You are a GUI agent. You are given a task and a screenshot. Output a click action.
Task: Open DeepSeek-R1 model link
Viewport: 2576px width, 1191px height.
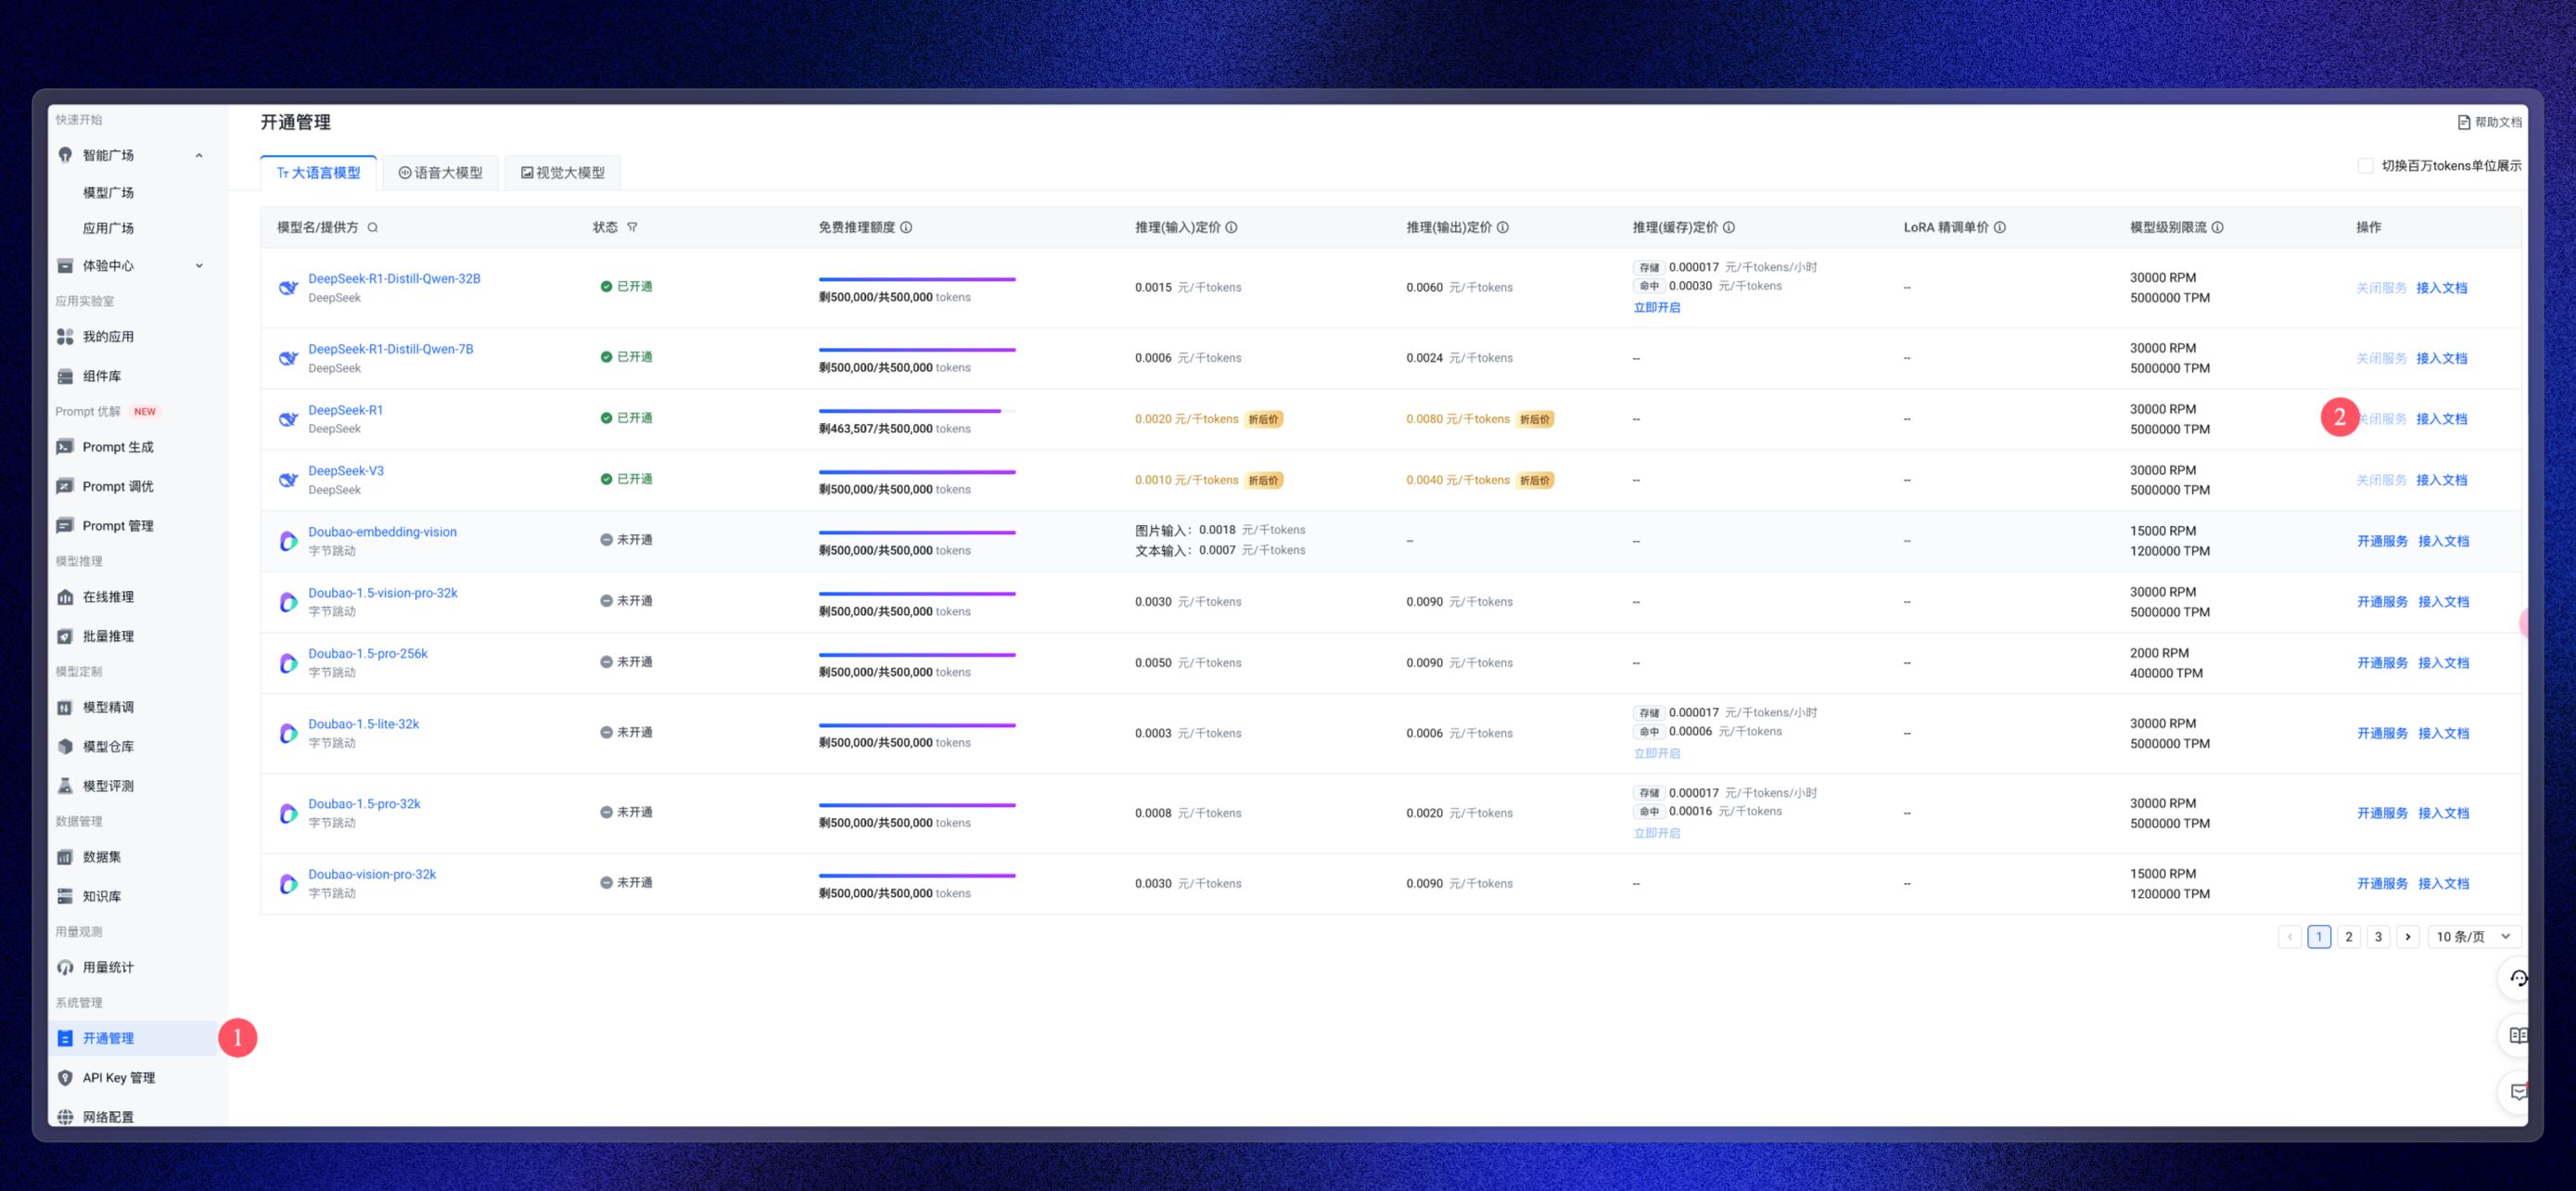(x=345, y=410)
